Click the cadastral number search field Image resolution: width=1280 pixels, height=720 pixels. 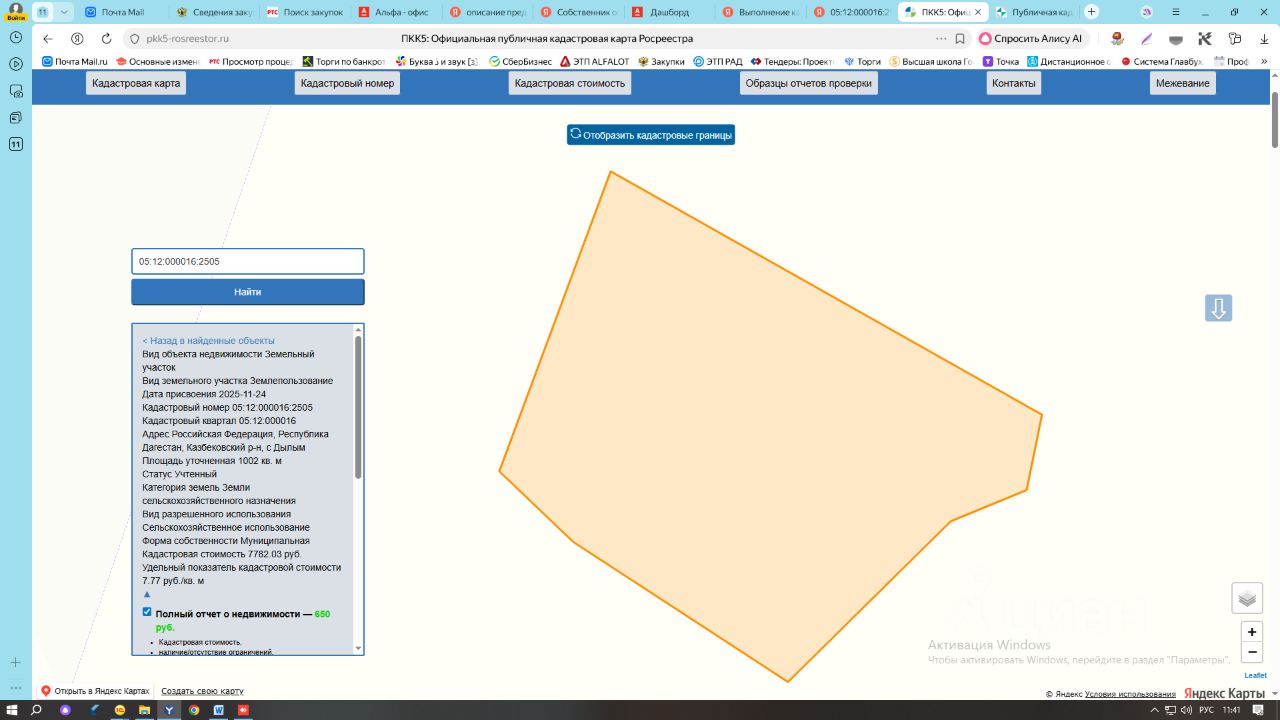coord(248,262)
